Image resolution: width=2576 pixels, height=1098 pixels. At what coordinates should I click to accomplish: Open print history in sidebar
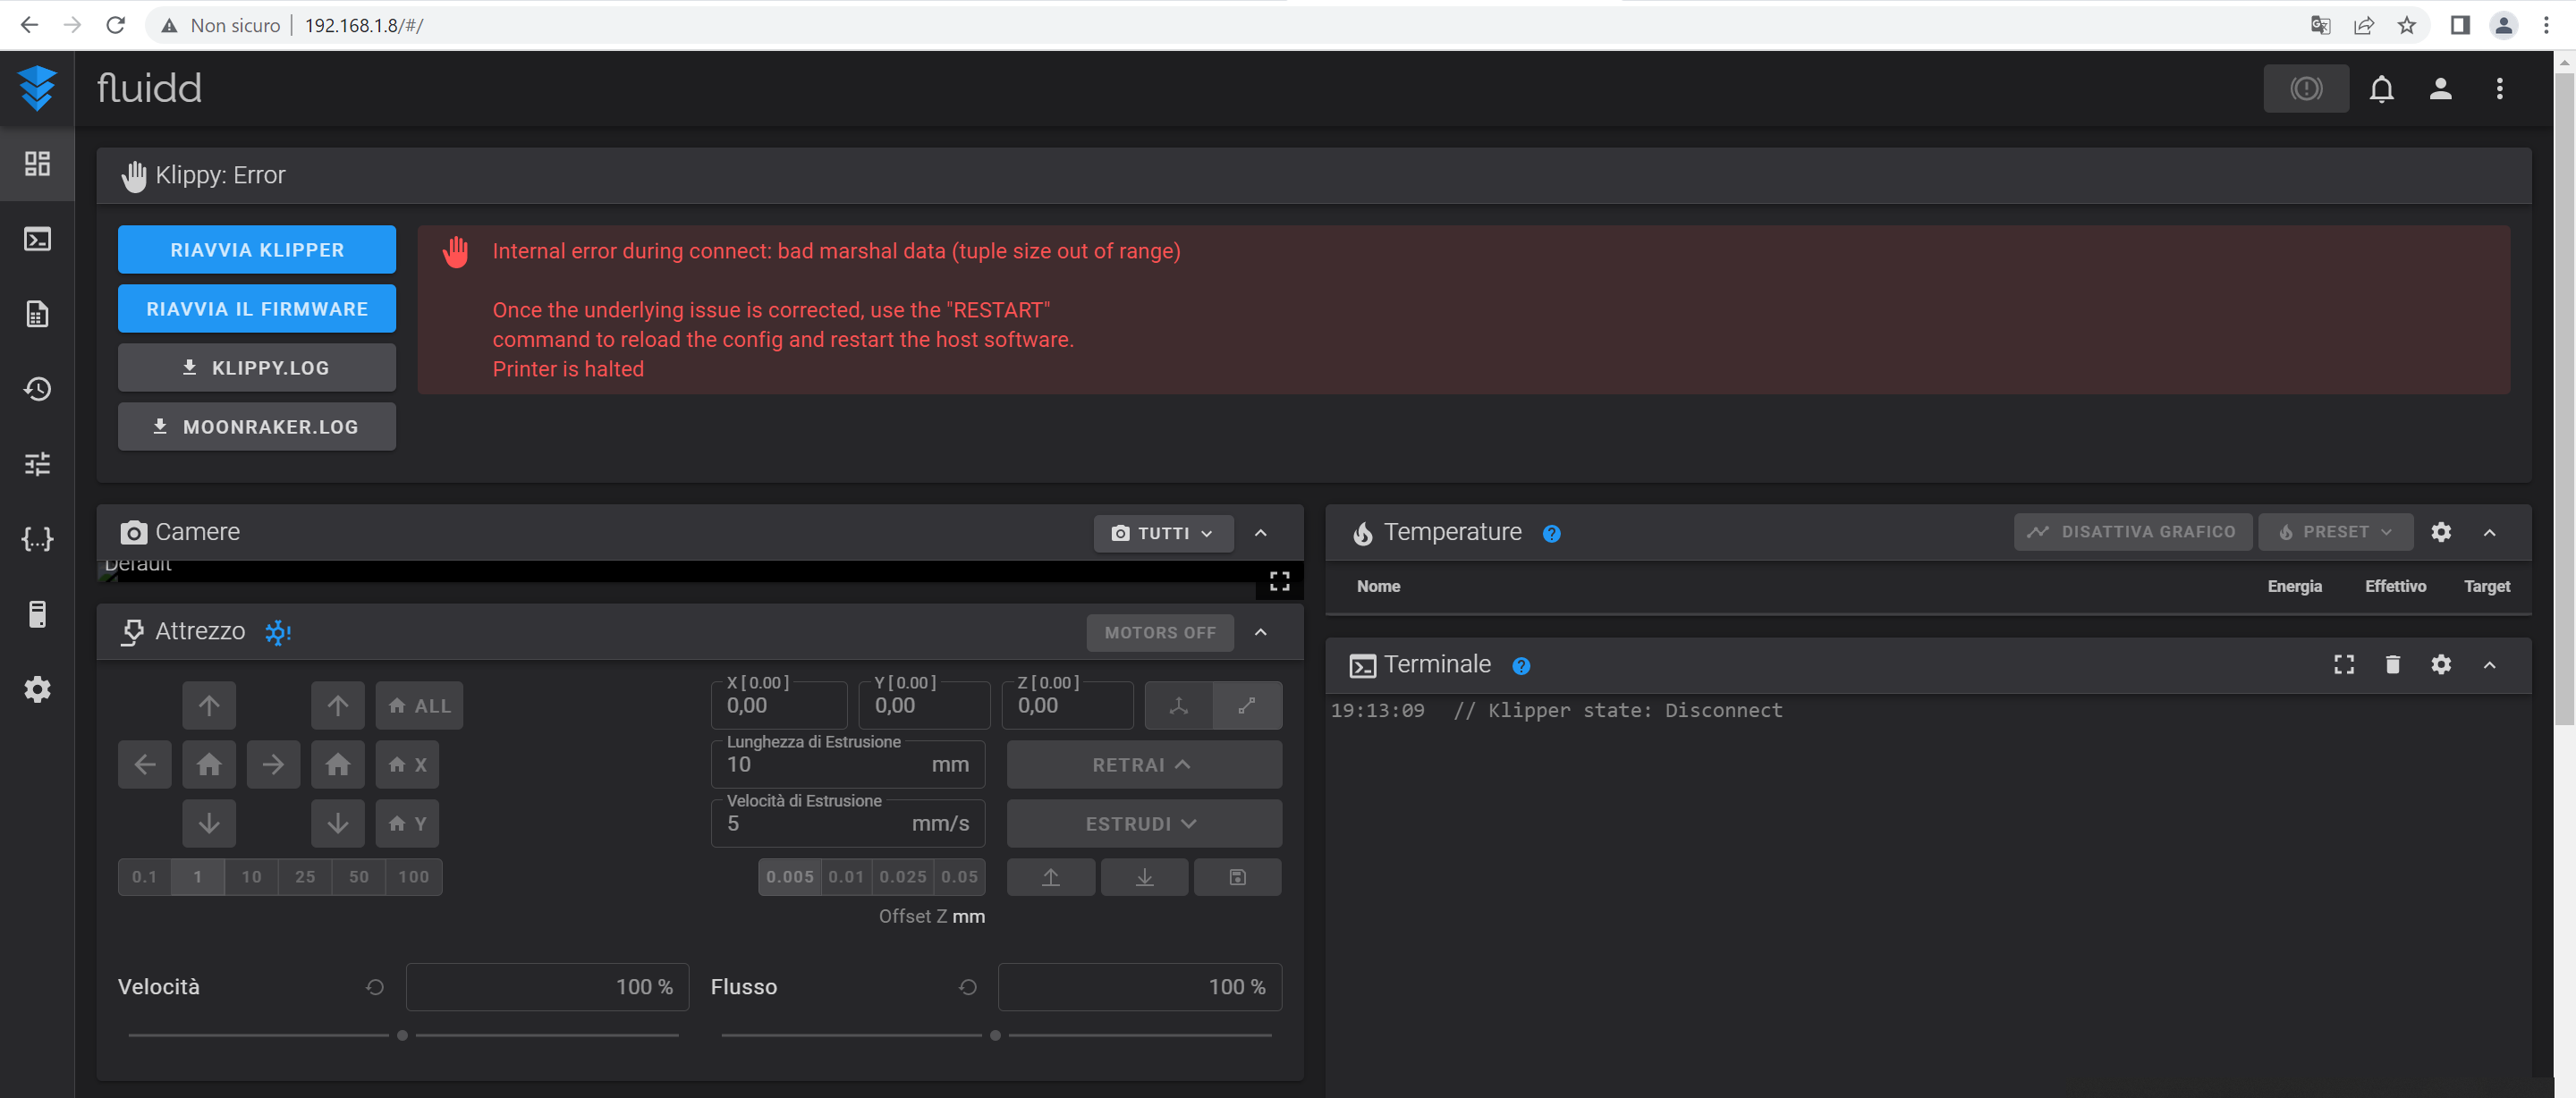(x=37, y=389)
